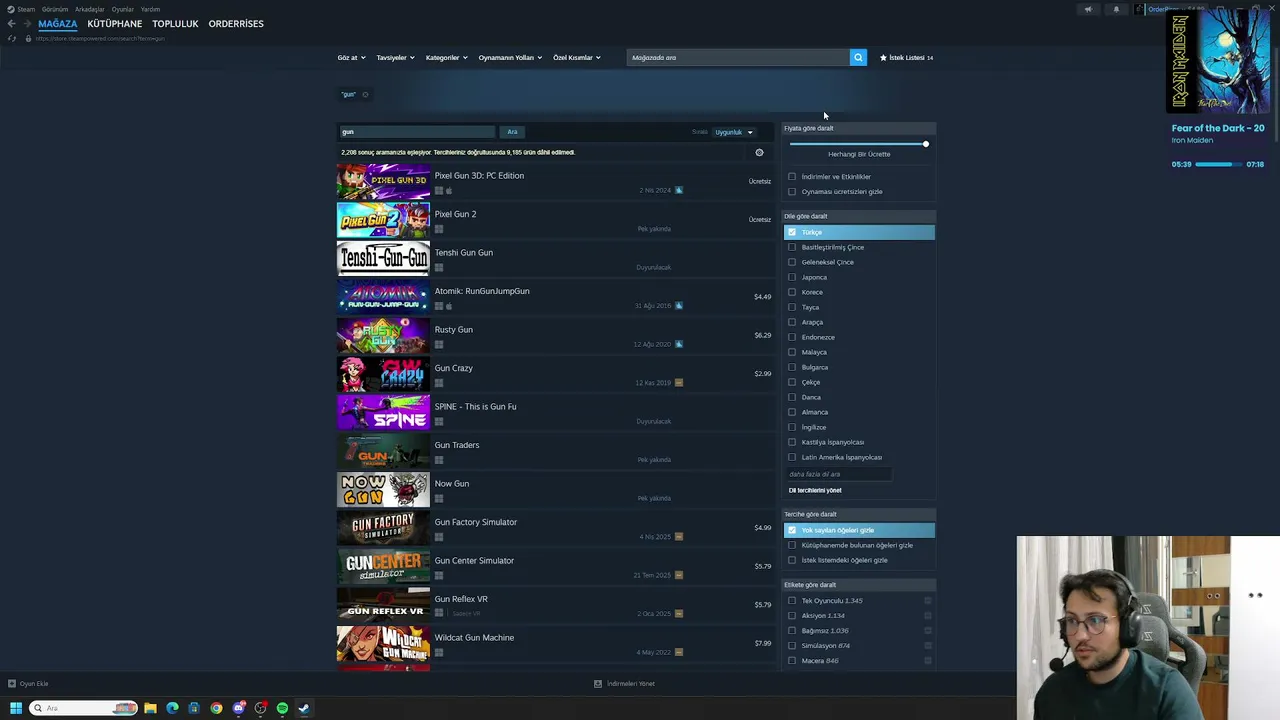Tick the Japonca language checkbox
Screen dimensions: 1280x720
(x=792, y=277)
